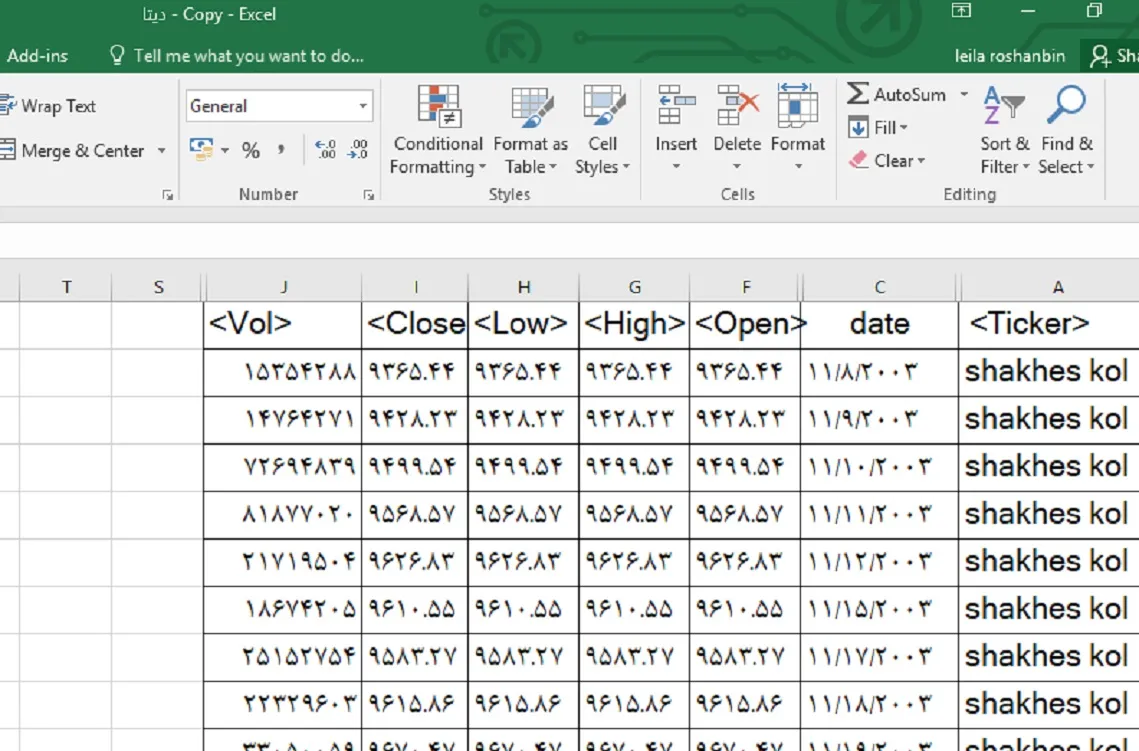Image resolution: width=1139 pixels, height=751 pixels.
Task: Open Conditional Formatting menu
Action: click(x=437, y=130)
